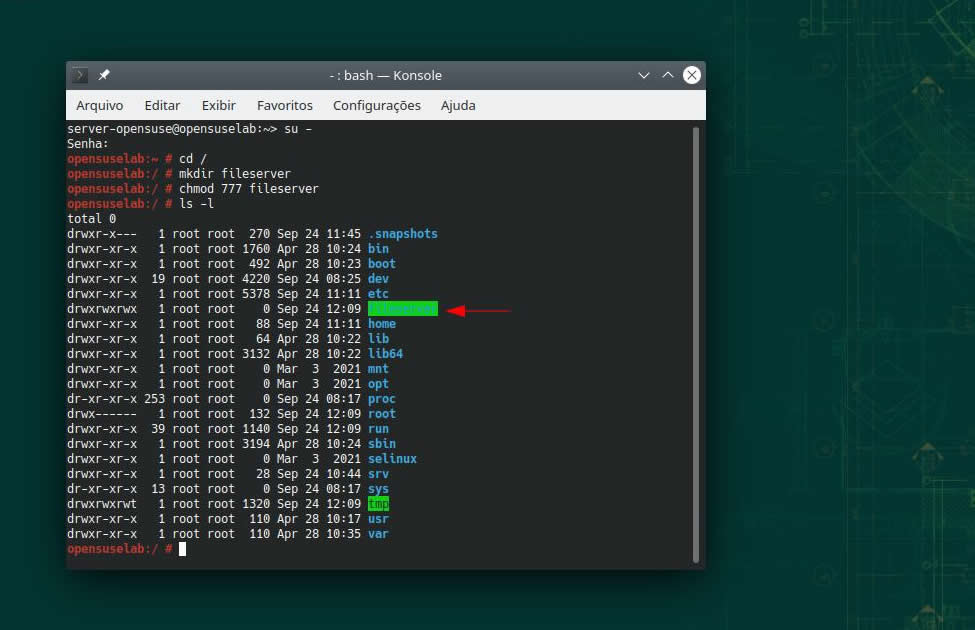
Task: Click the Konsole terminal icon in title bar
Action: tap(81, 76)
